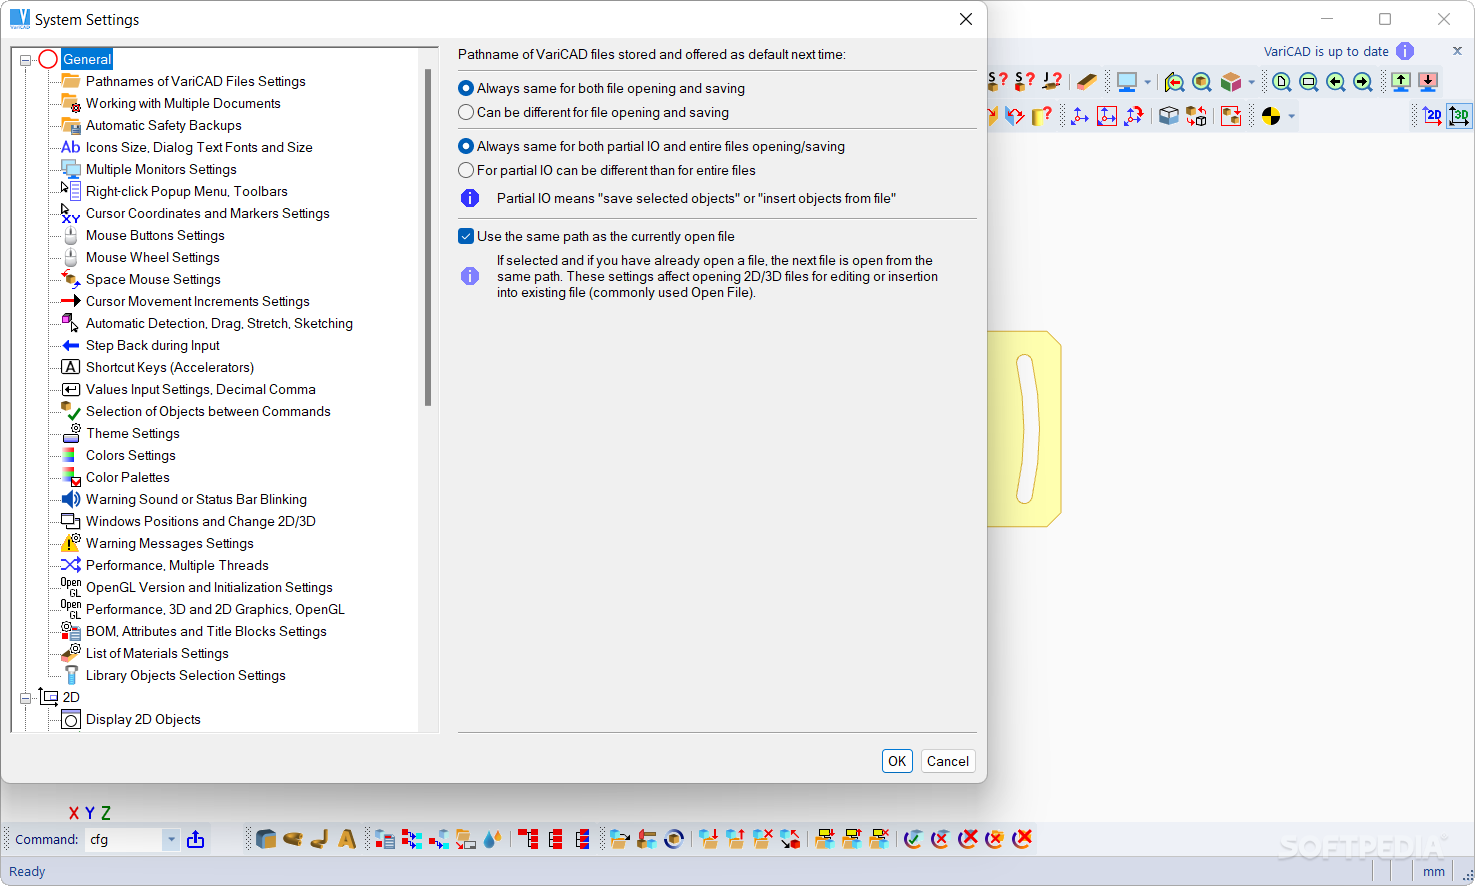Click the blue solid cube icon in bottom toolbar

tap(265, 839)
